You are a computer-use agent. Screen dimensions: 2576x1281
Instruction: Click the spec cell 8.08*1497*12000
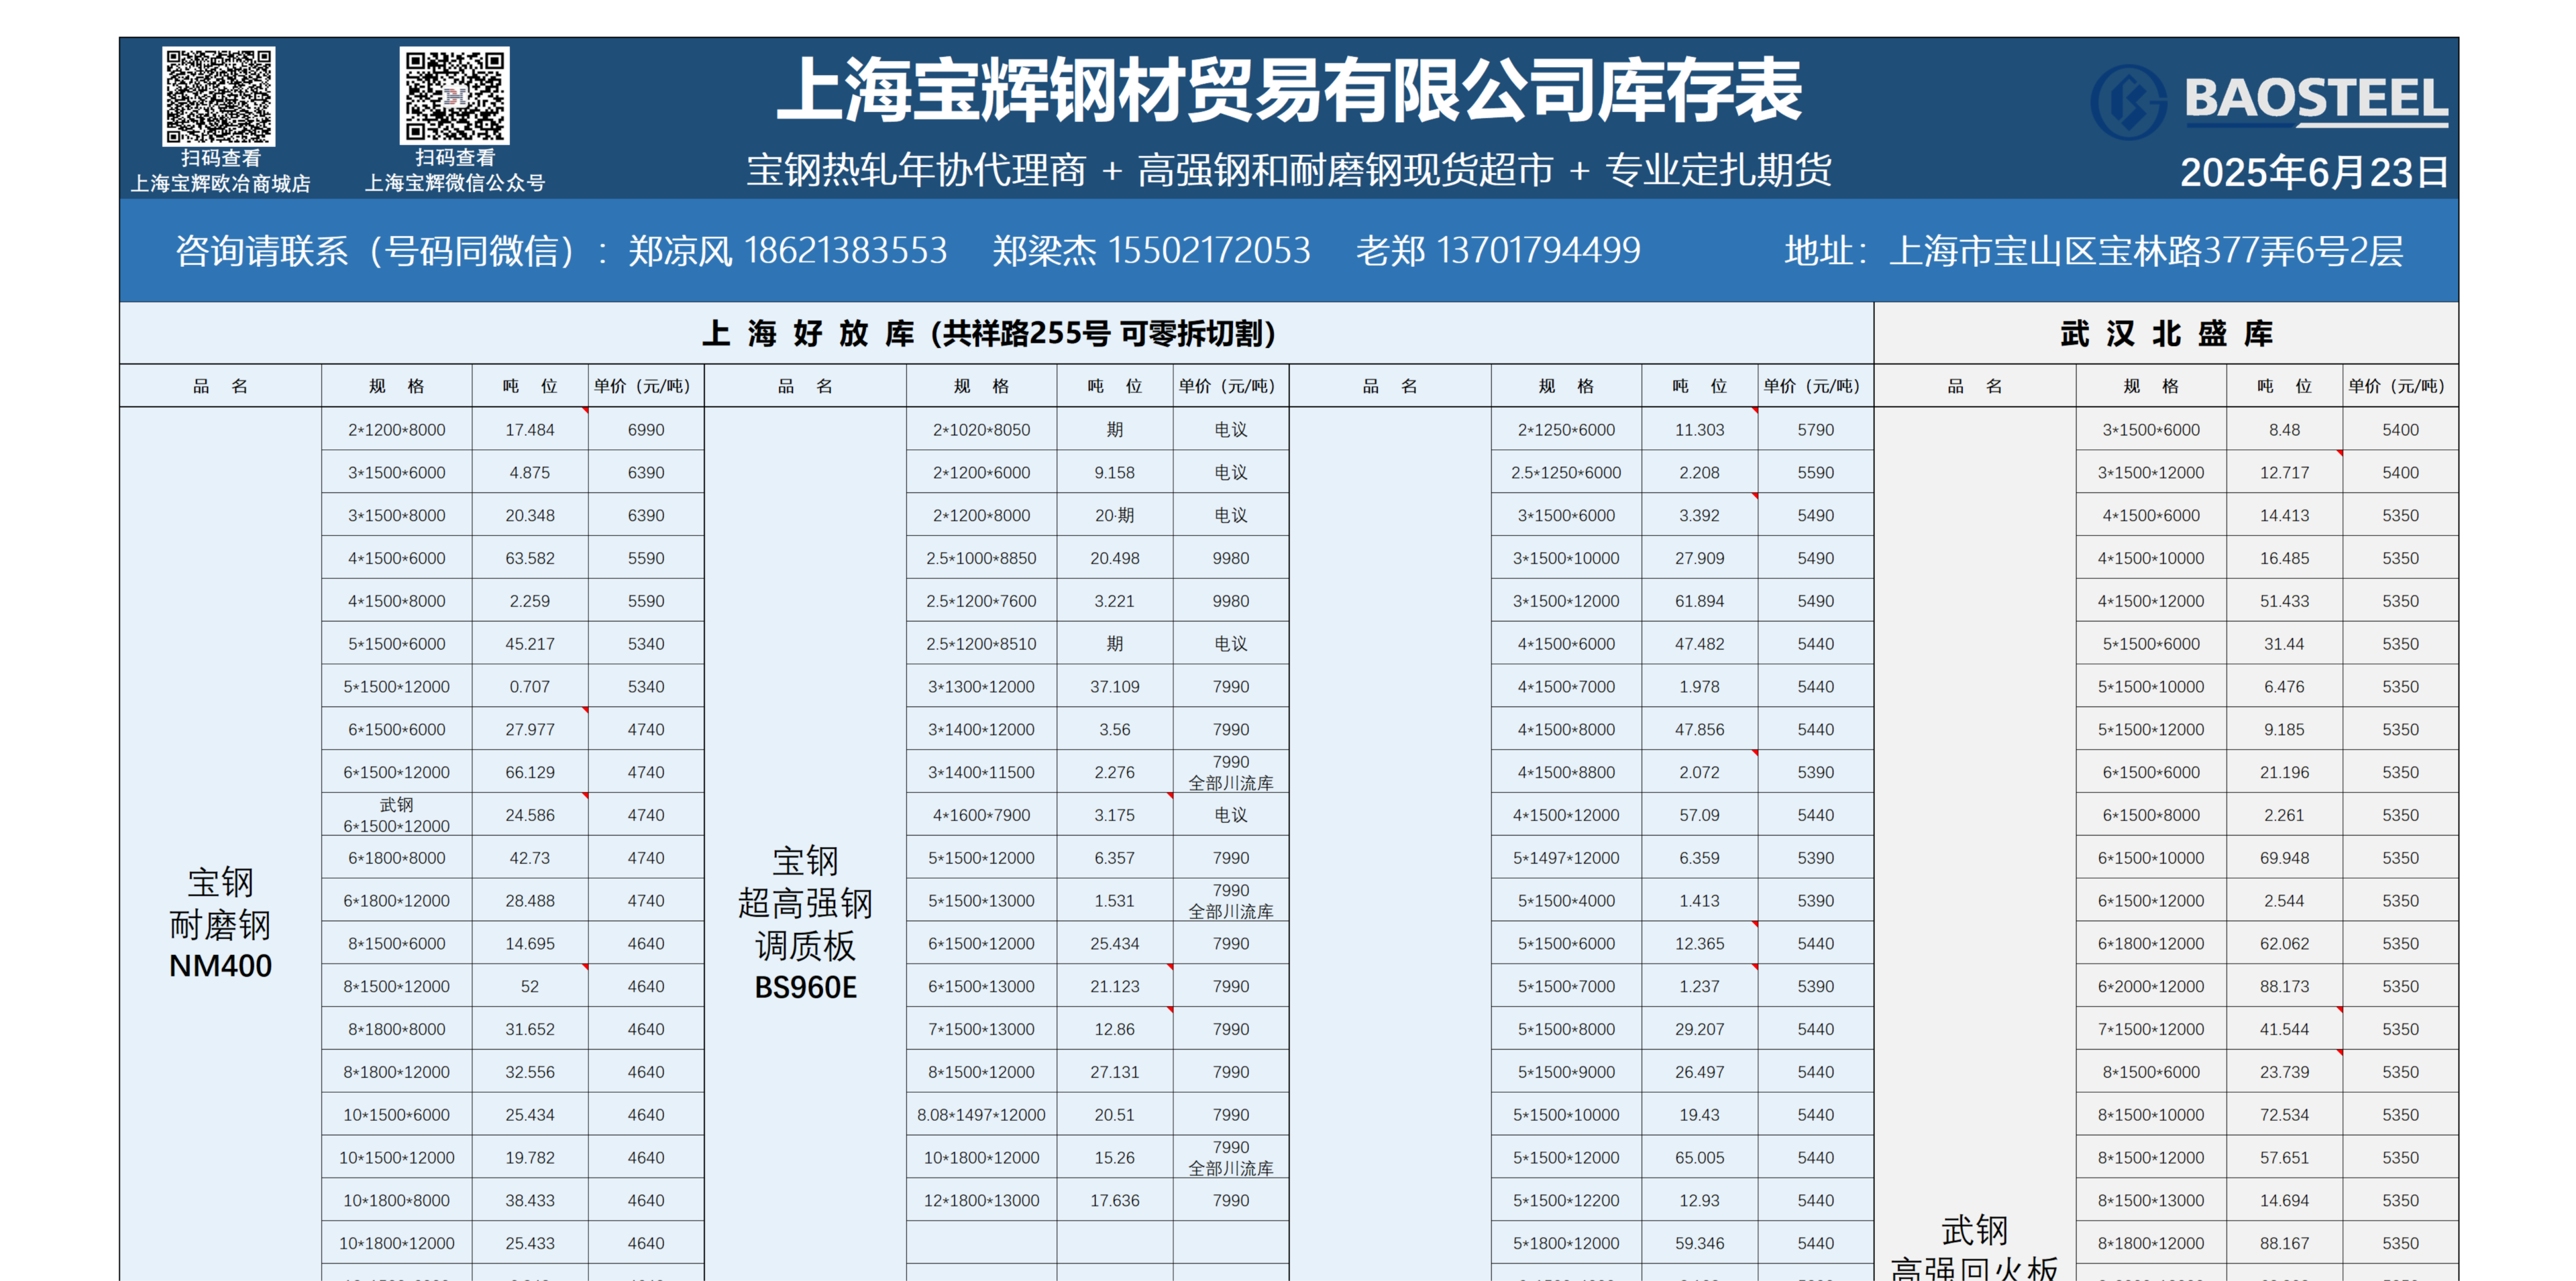point(981,1115)
